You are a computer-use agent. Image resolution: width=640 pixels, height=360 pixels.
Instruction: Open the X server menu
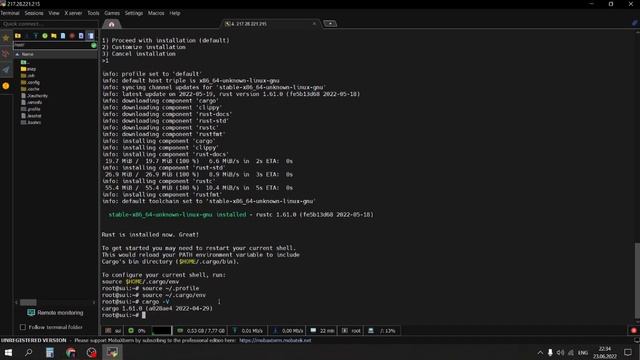coord(73,13)
